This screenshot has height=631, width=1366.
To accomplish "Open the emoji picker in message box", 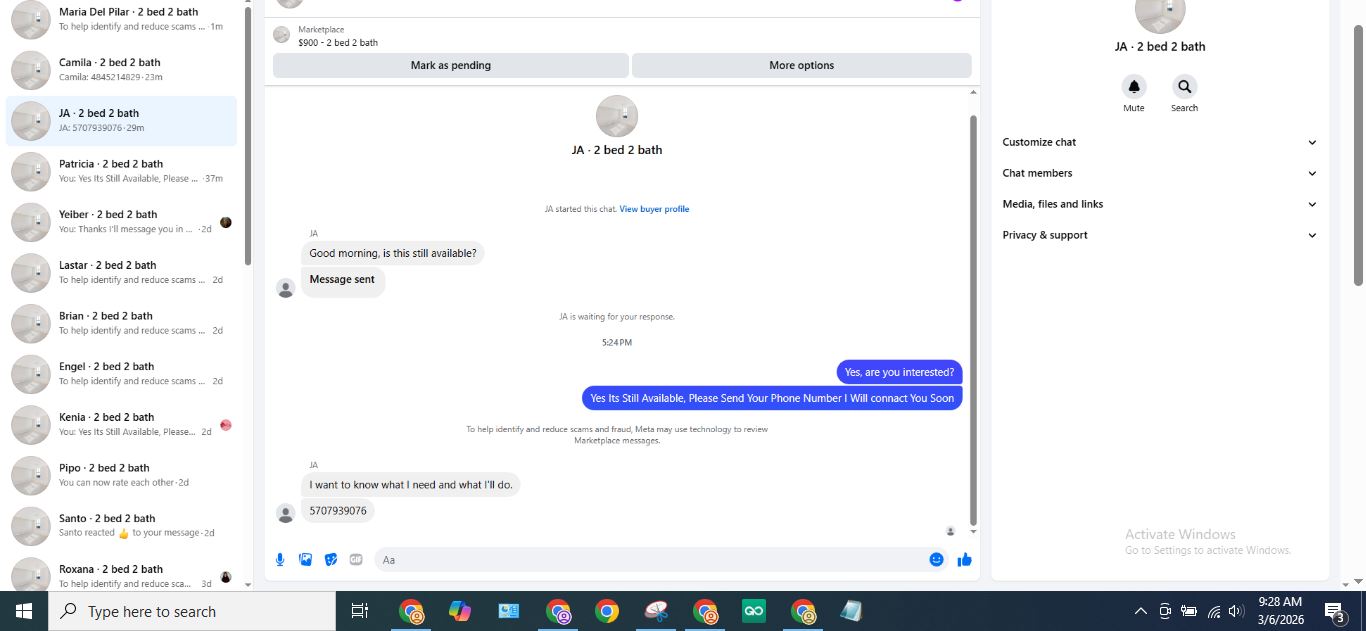I will point(937,560).
